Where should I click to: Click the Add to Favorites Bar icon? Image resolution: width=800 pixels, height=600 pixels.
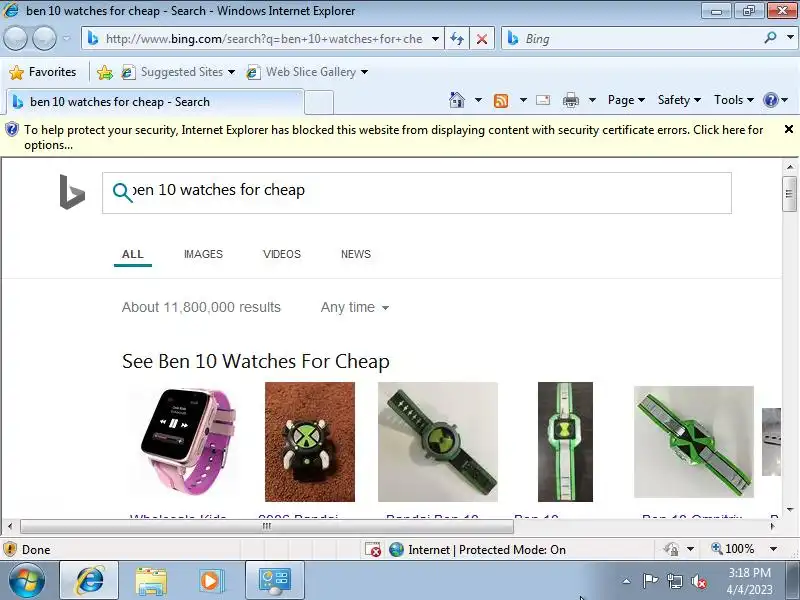pos(105,72)
